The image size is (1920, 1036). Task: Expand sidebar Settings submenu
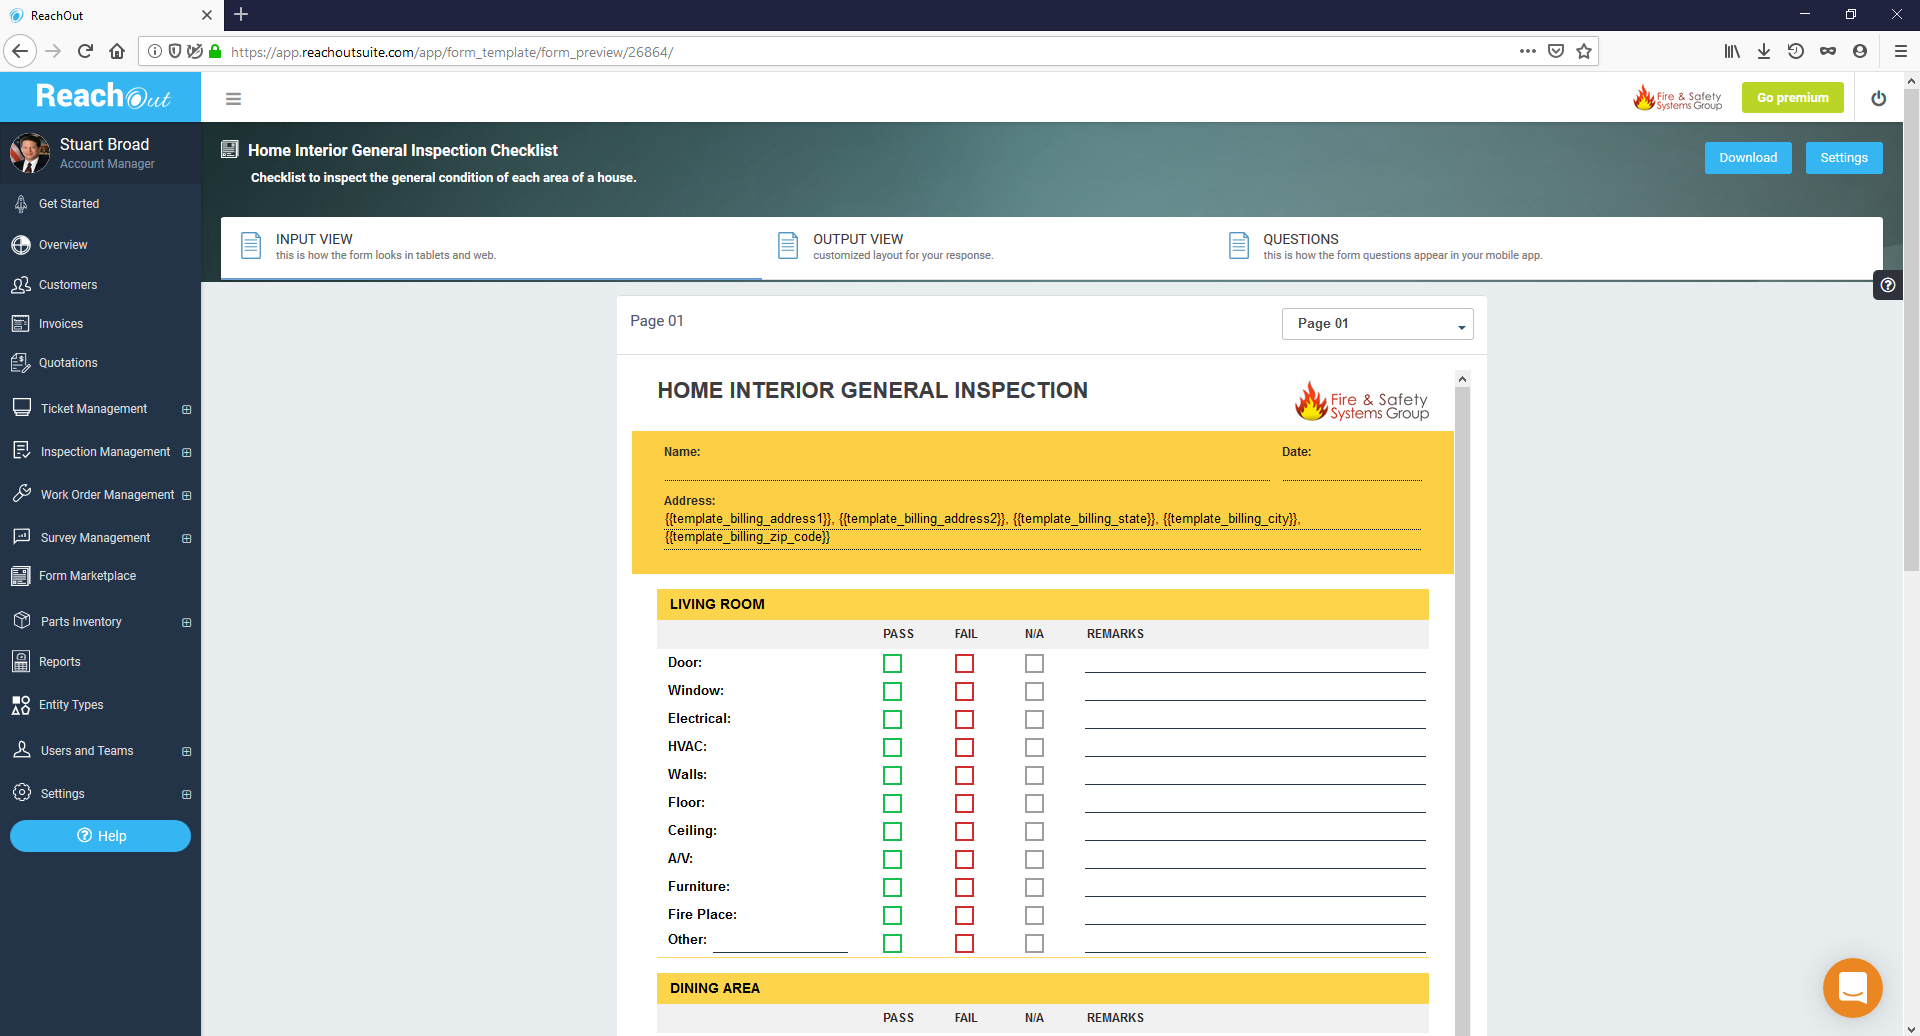click(186, 795)
